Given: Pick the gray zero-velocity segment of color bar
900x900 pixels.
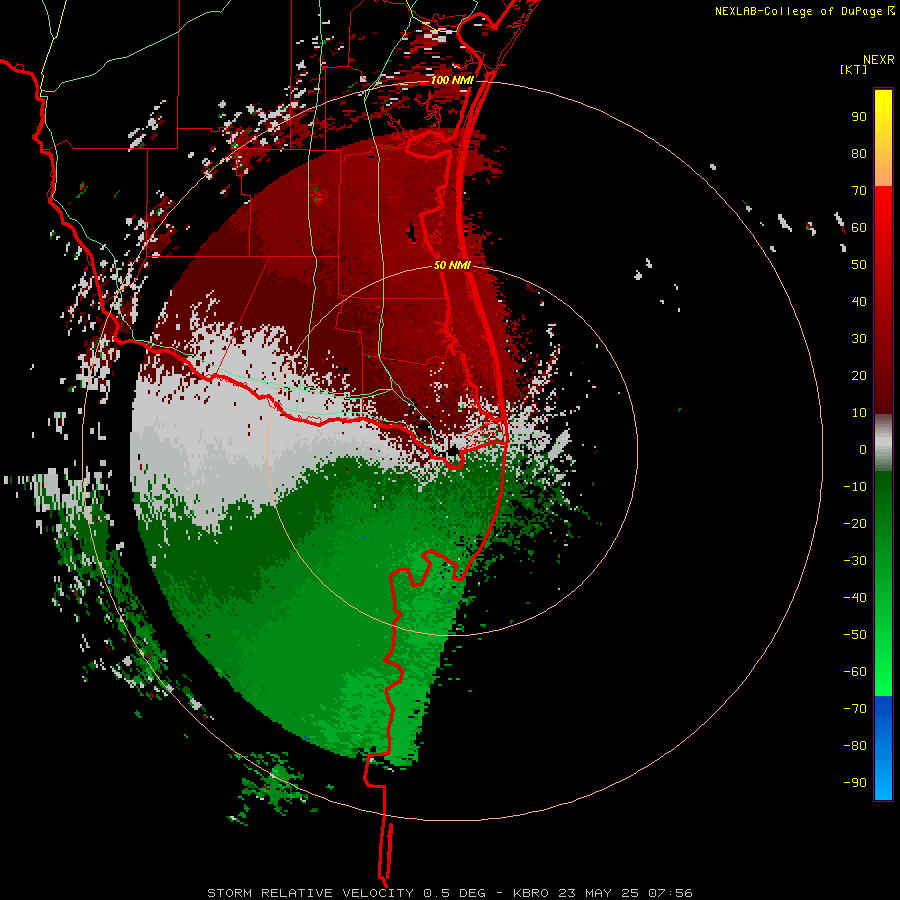Looking at the screenshot, I should [x=883, y=443].
